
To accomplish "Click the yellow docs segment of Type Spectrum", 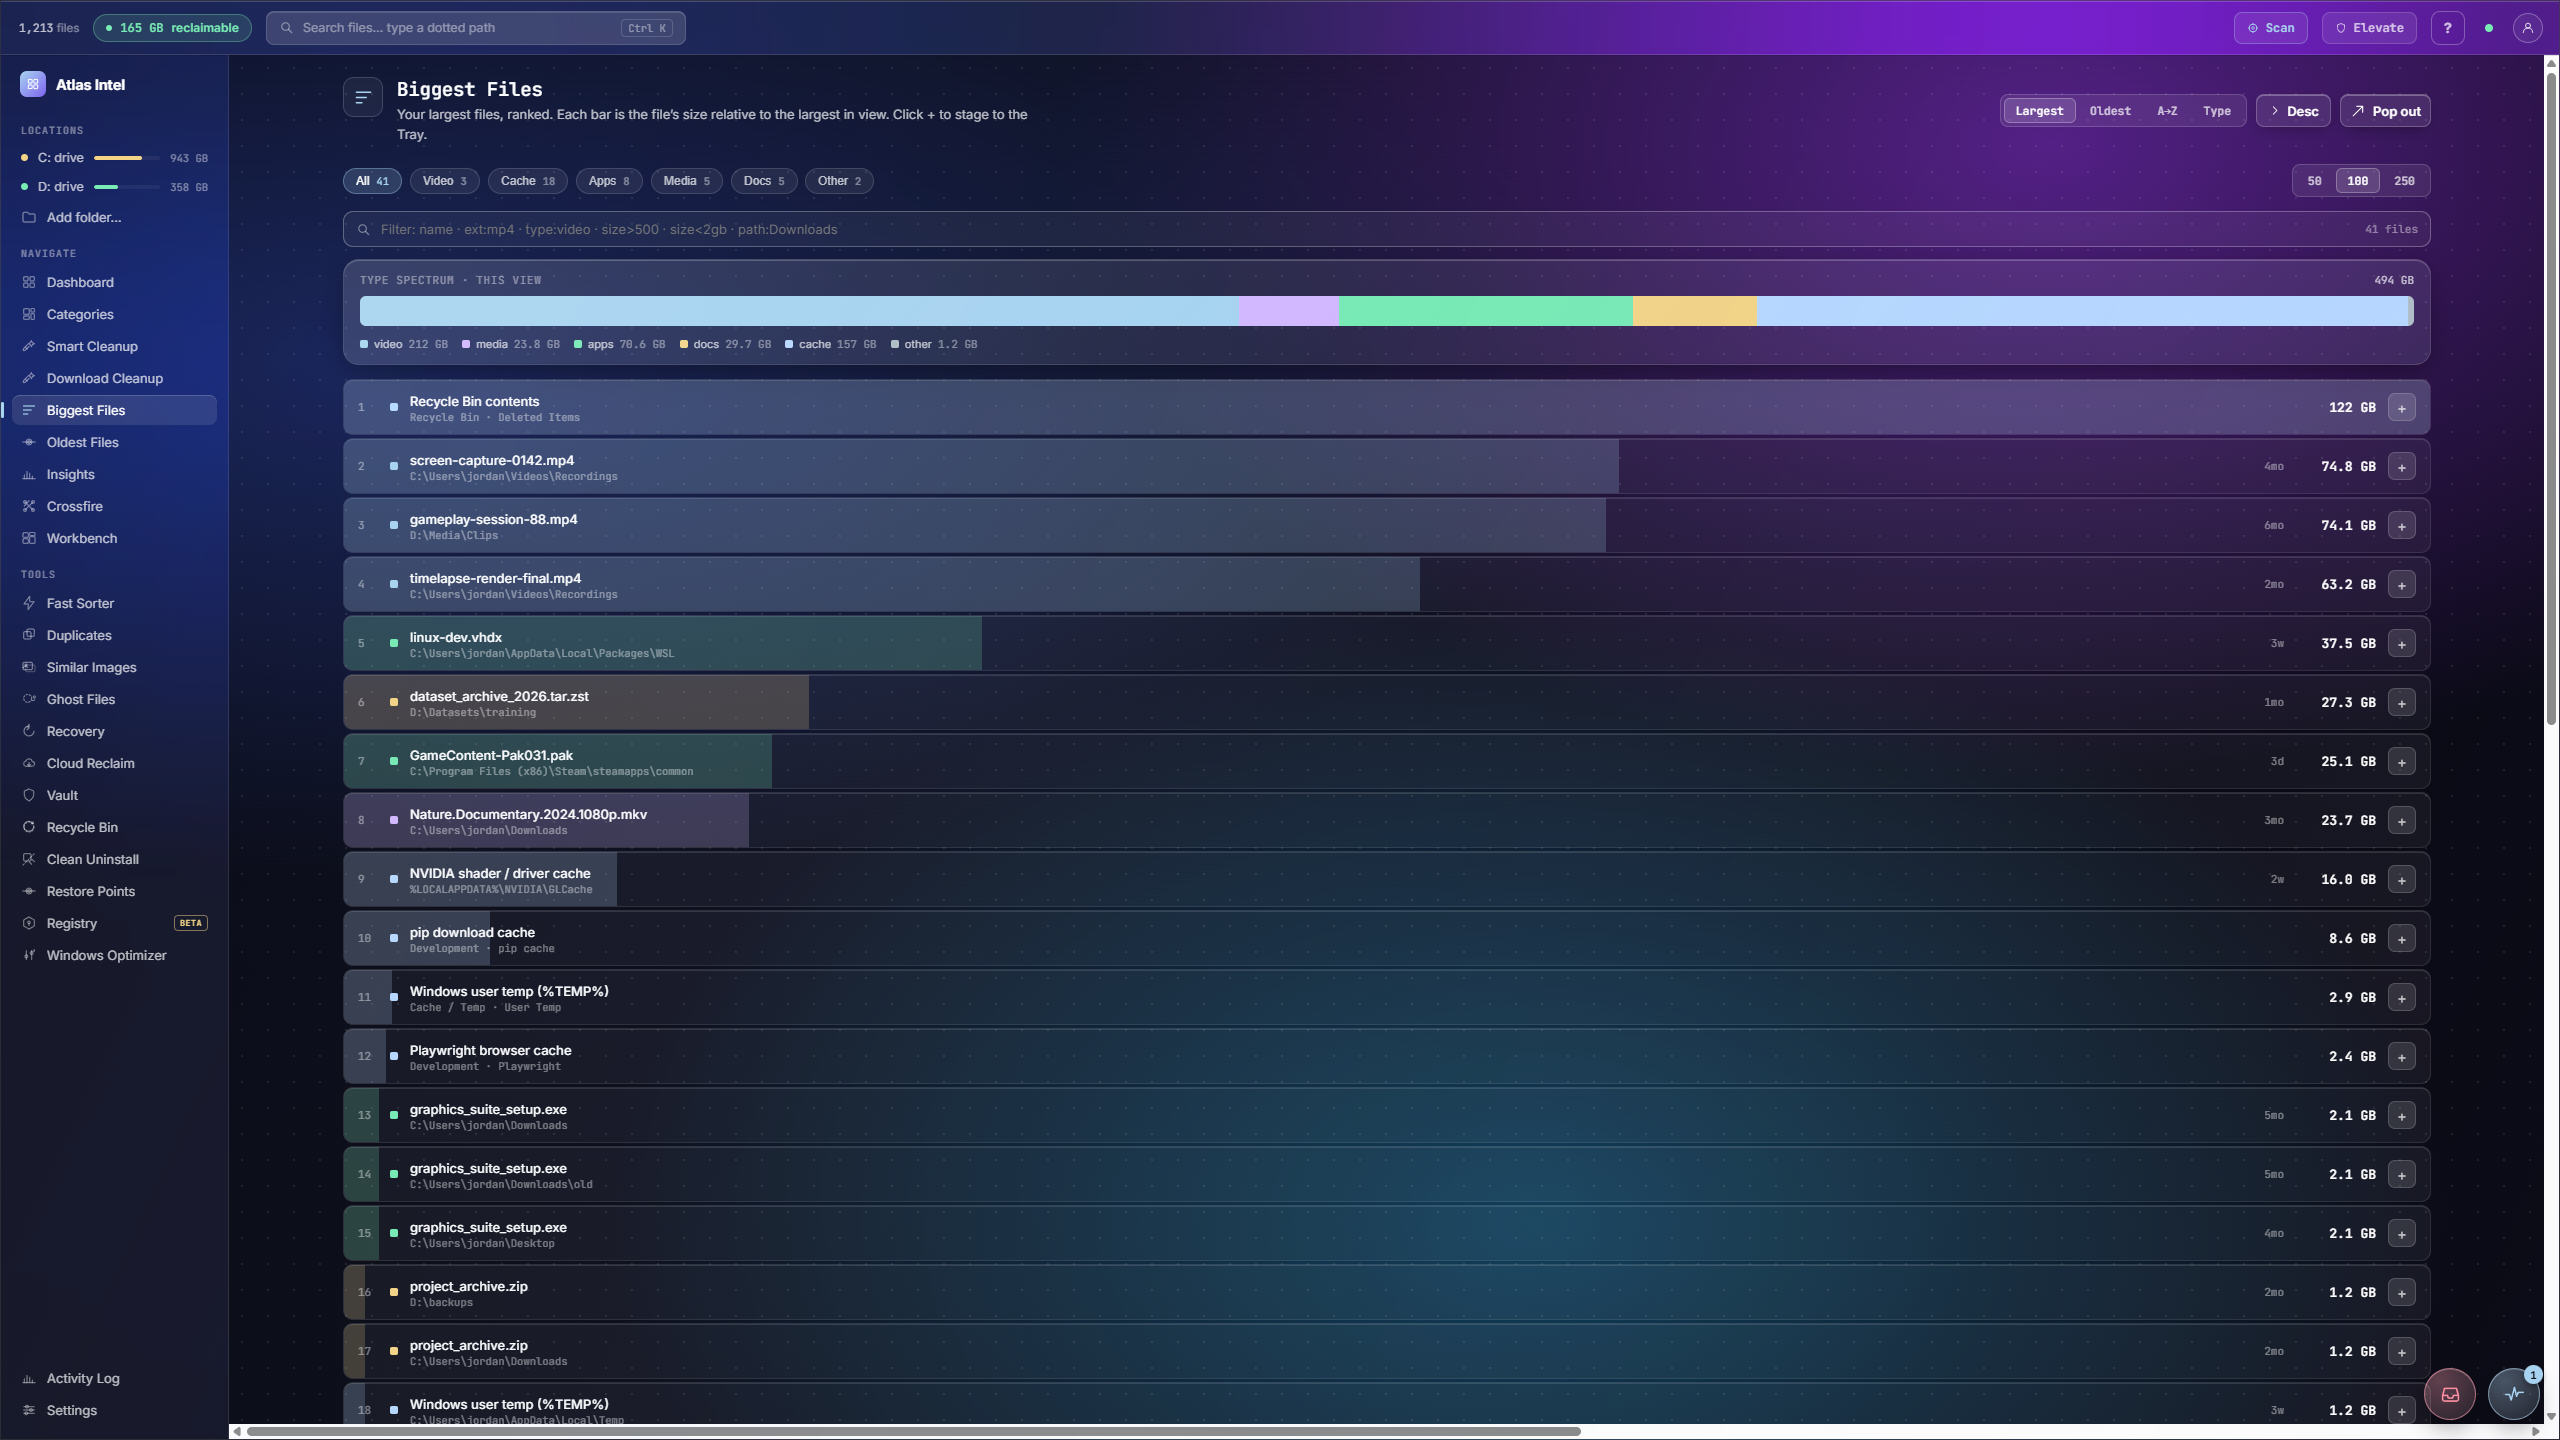I will point(1695,311).
